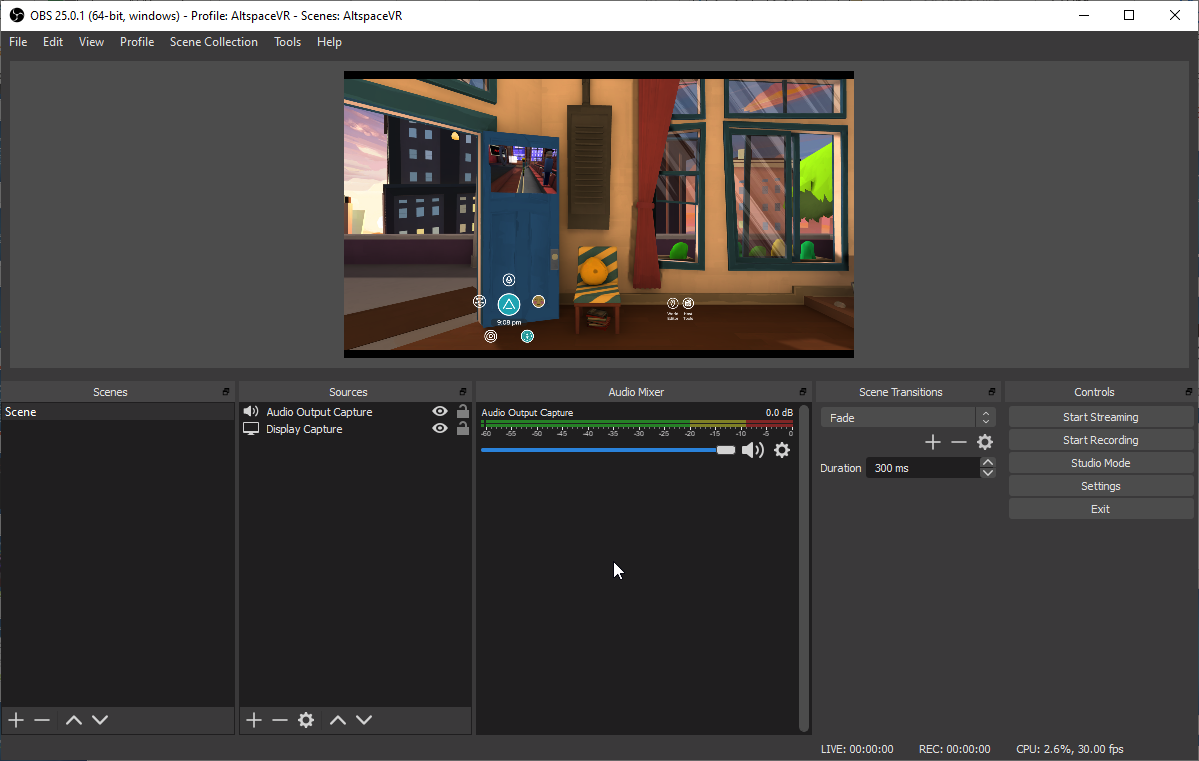Screen dimensions: 1199x761
Task: Open transition properties gear icon
Action: [985, 442]
